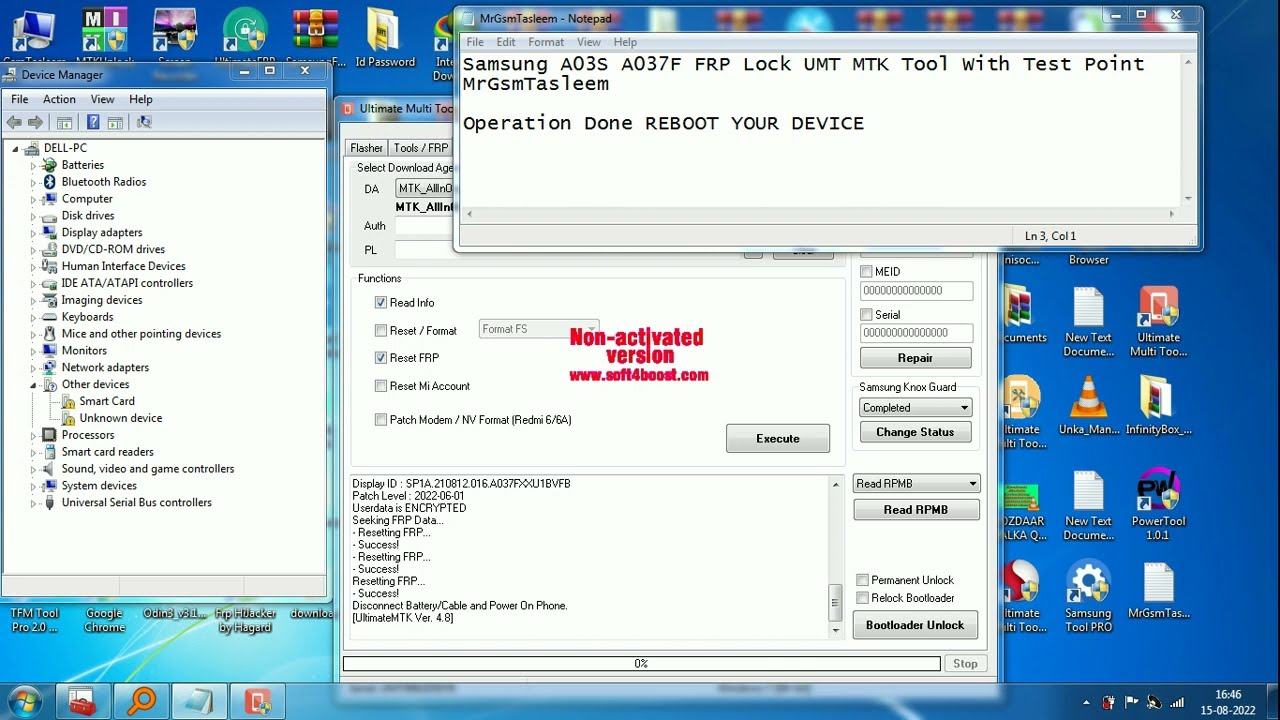The height and width of the screenshot is (720, 1280).
Task: Toggle the Reset / Format checkbox
Action: pyautogui.click(x=381, y=330)
